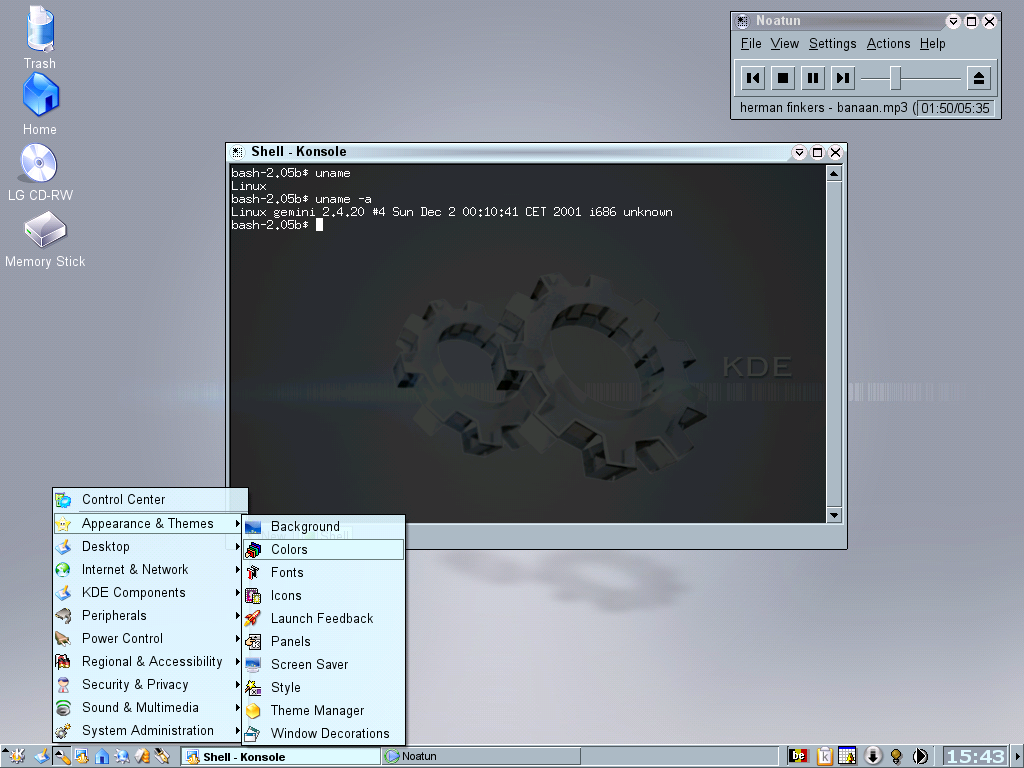Open the Trash desktop icon
The width and height of the screenshot is (1024, 768).
40,30
